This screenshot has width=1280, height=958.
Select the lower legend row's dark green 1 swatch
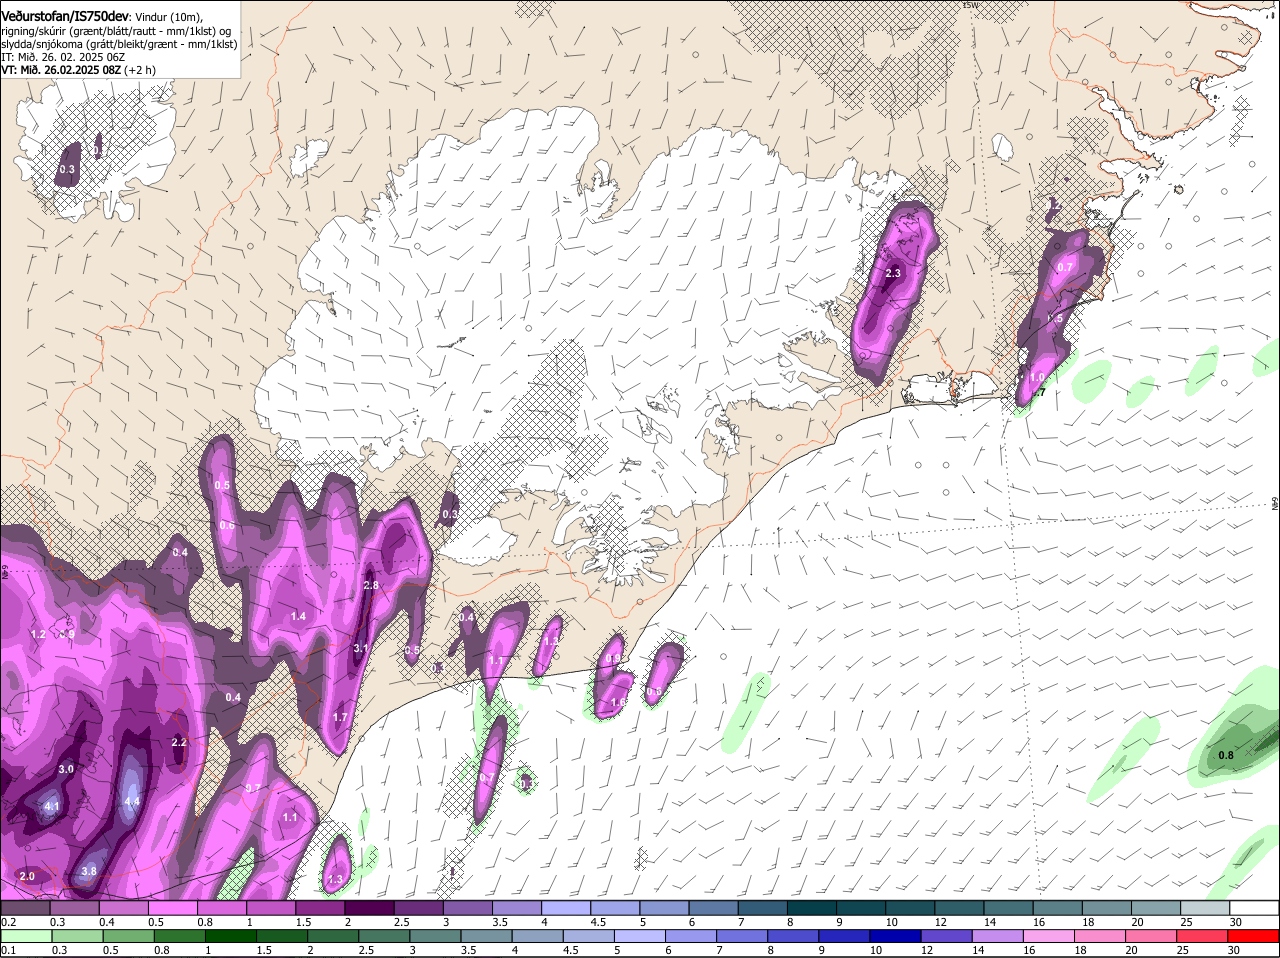coord(230,936)
